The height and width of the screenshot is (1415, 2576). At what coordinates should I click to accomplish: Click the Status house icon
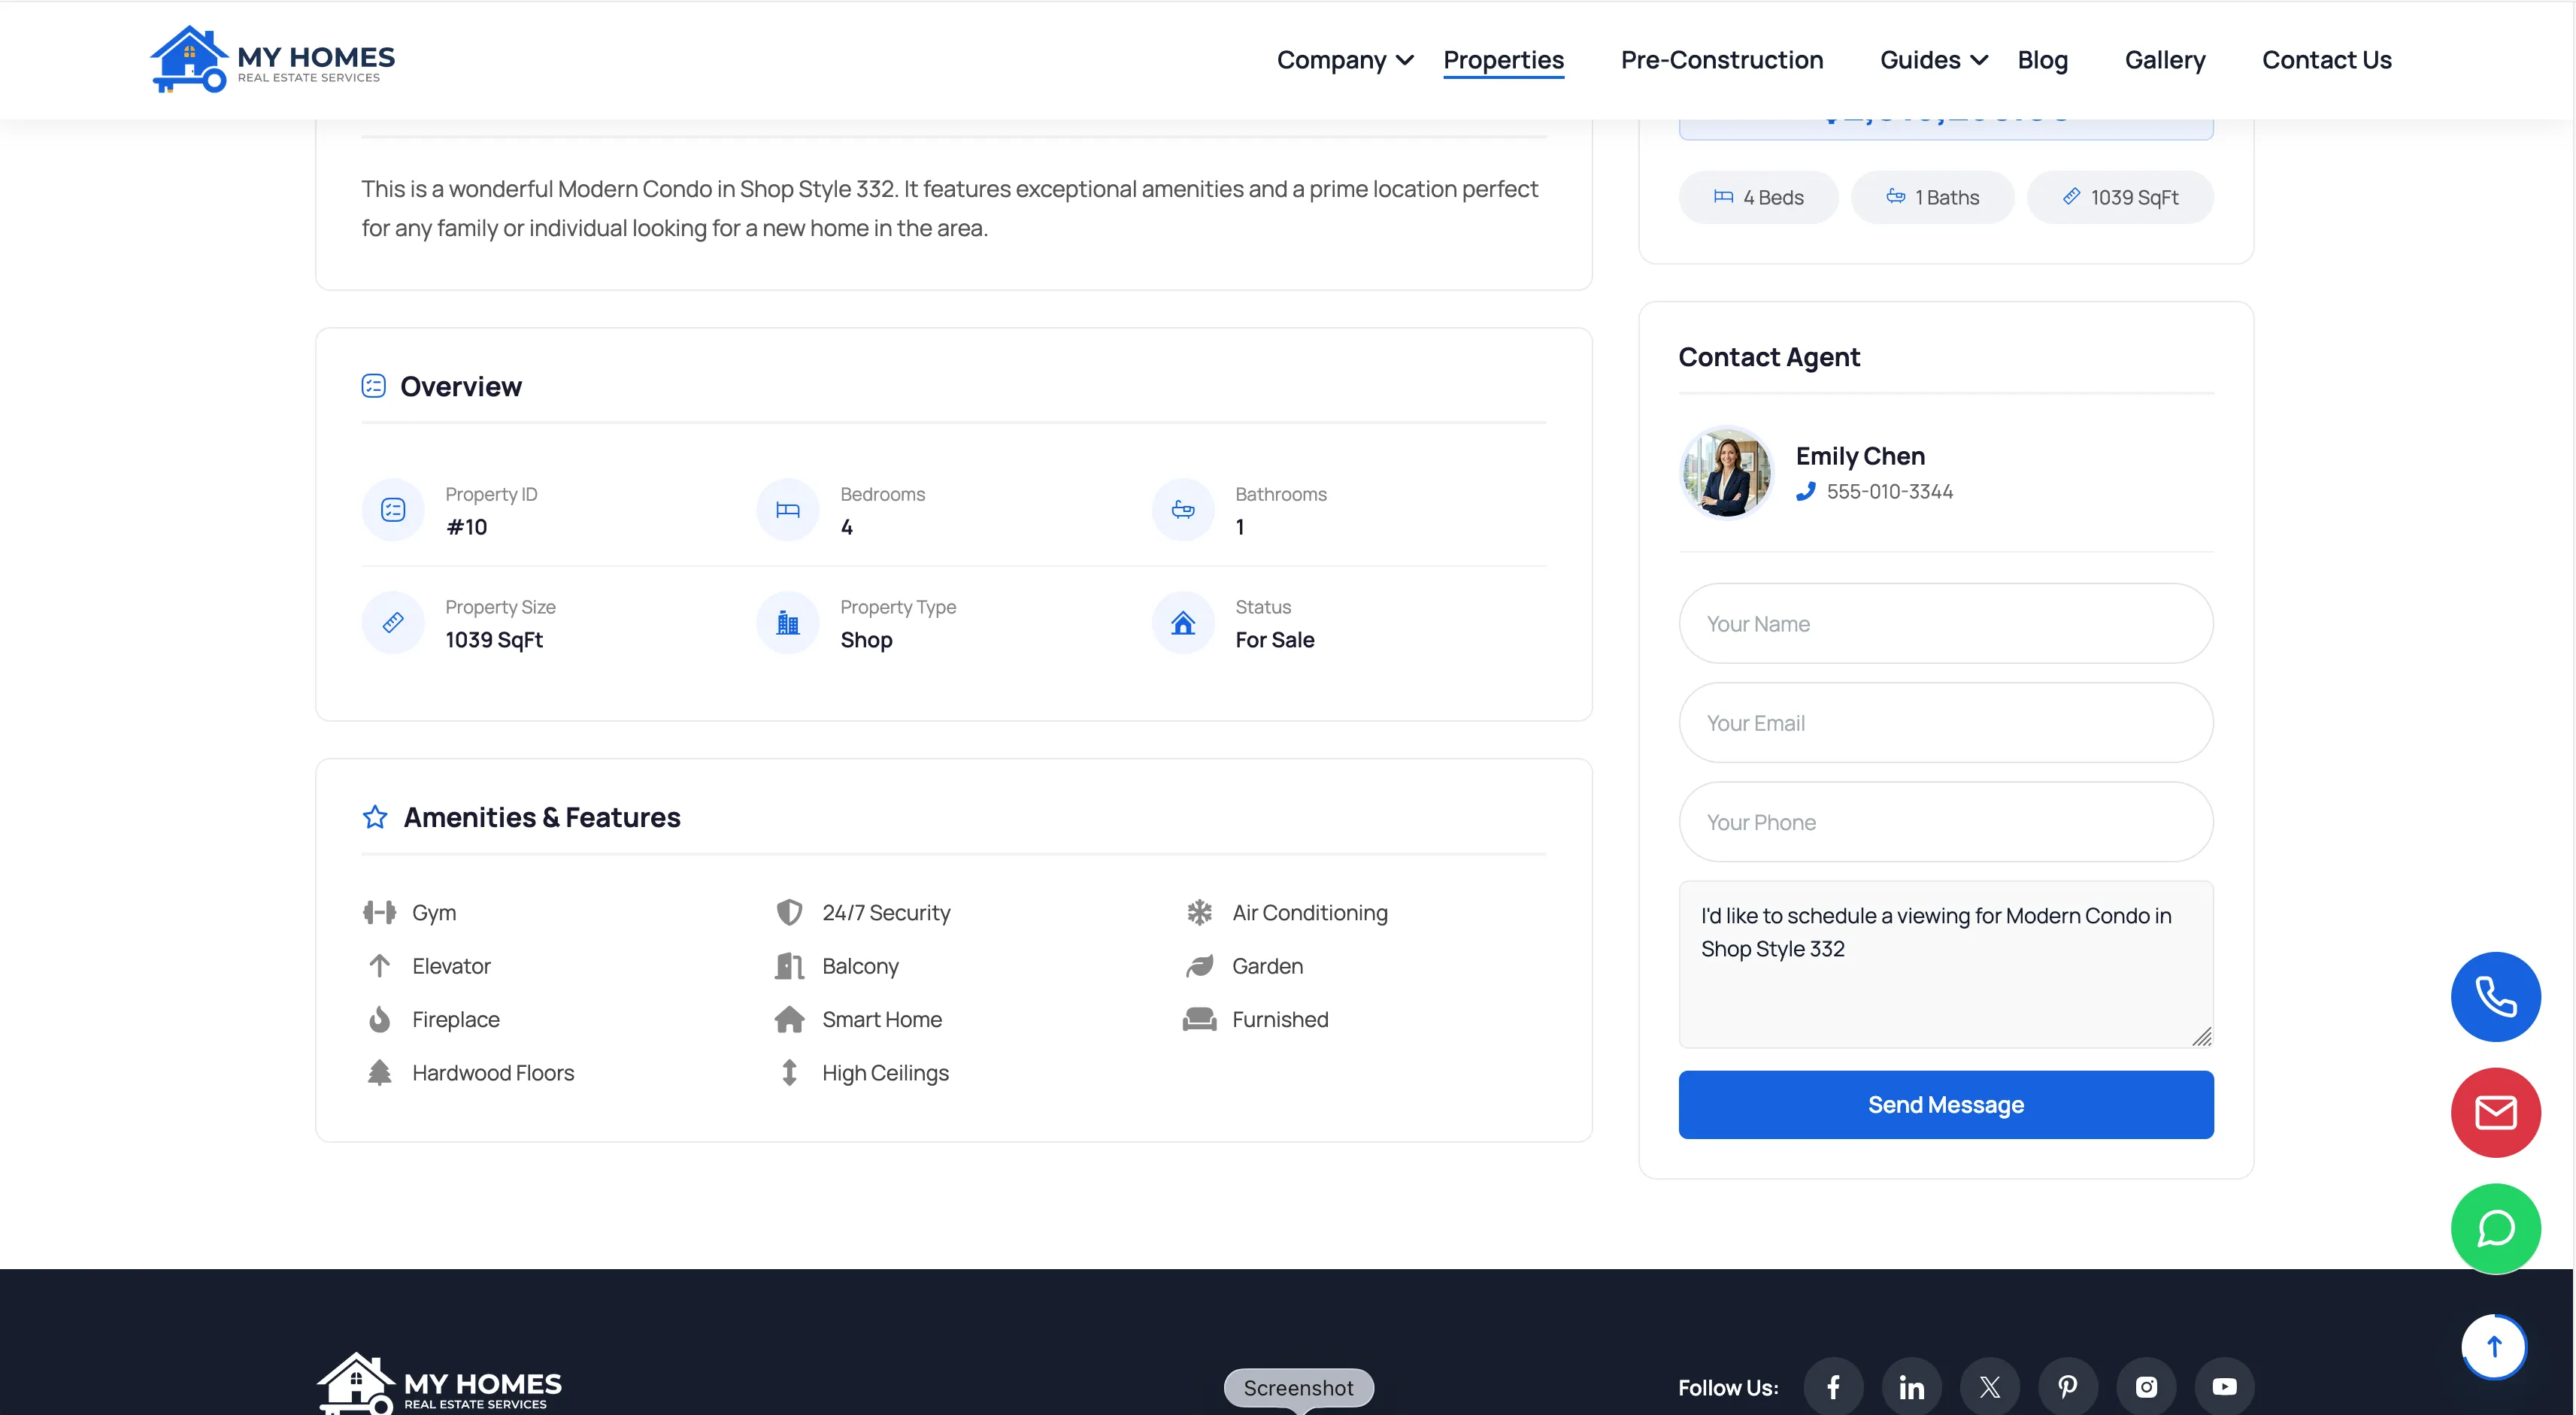(x=1183, y=623)
